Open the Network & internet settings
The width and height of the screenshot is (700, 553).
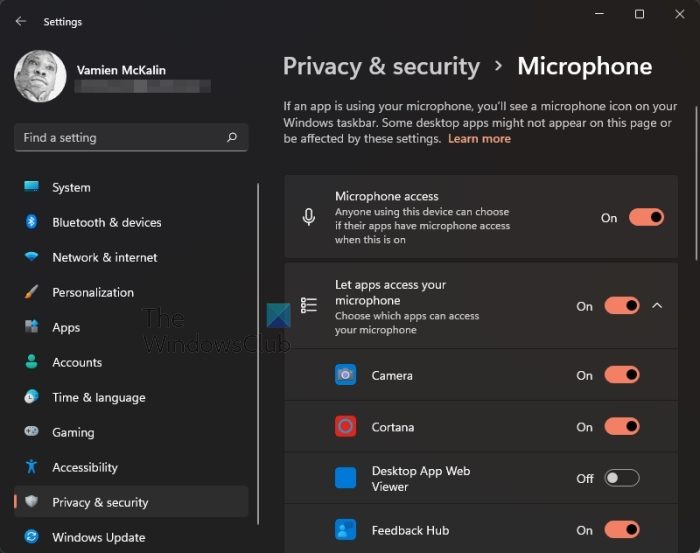tap(104, 257)
